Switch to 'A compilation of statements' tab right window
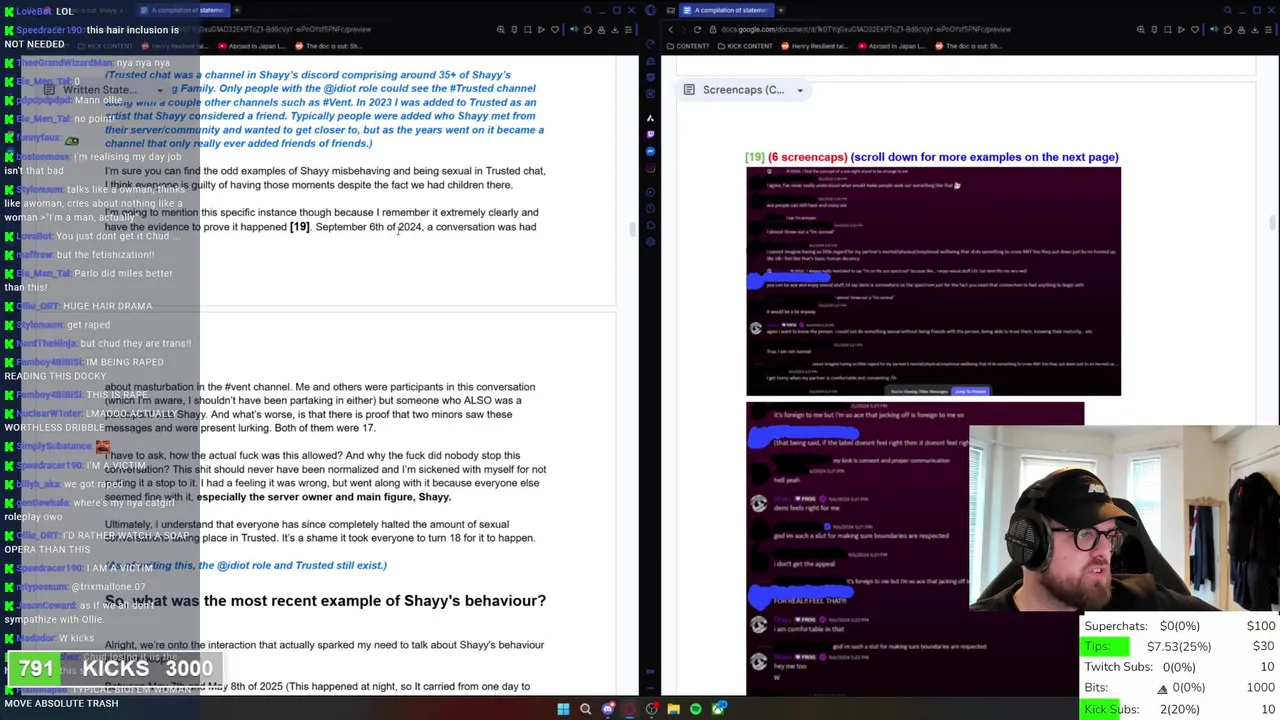Image resolution: width=1280 pixels, height=720 pixels. tap(725, 10)
